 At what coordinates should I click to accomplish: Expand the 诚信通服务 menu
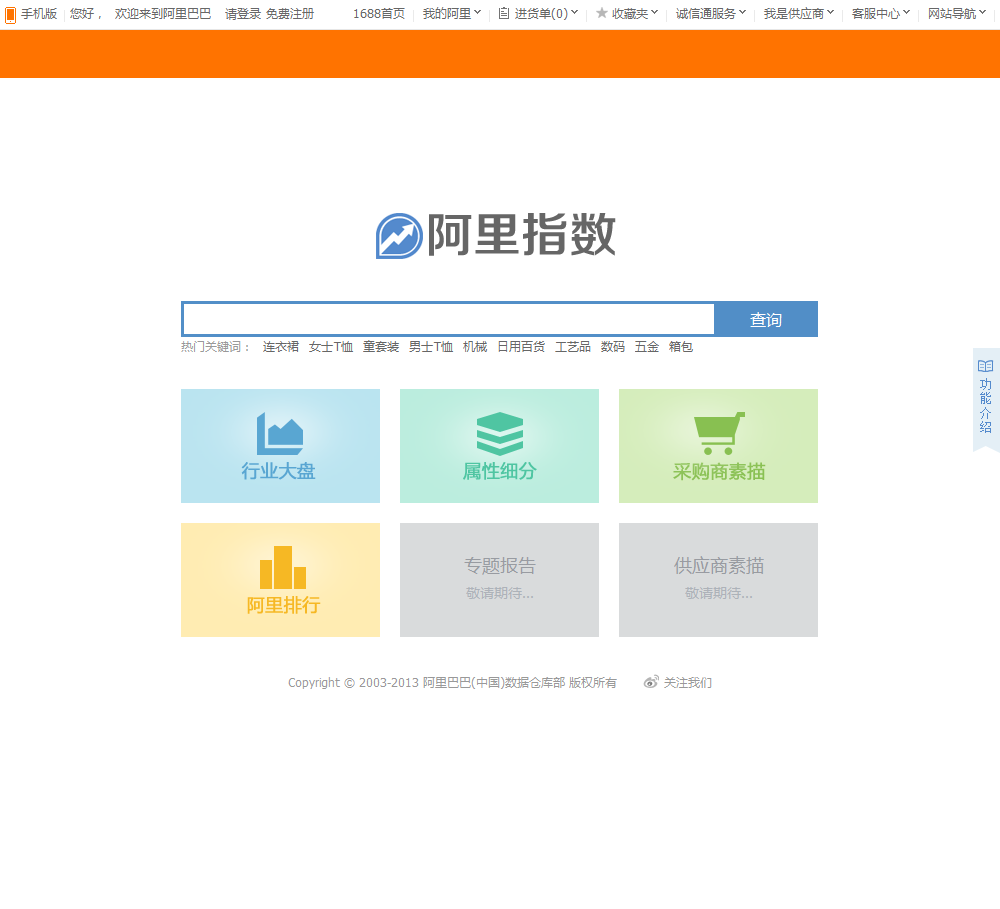[x=710, y=14]
